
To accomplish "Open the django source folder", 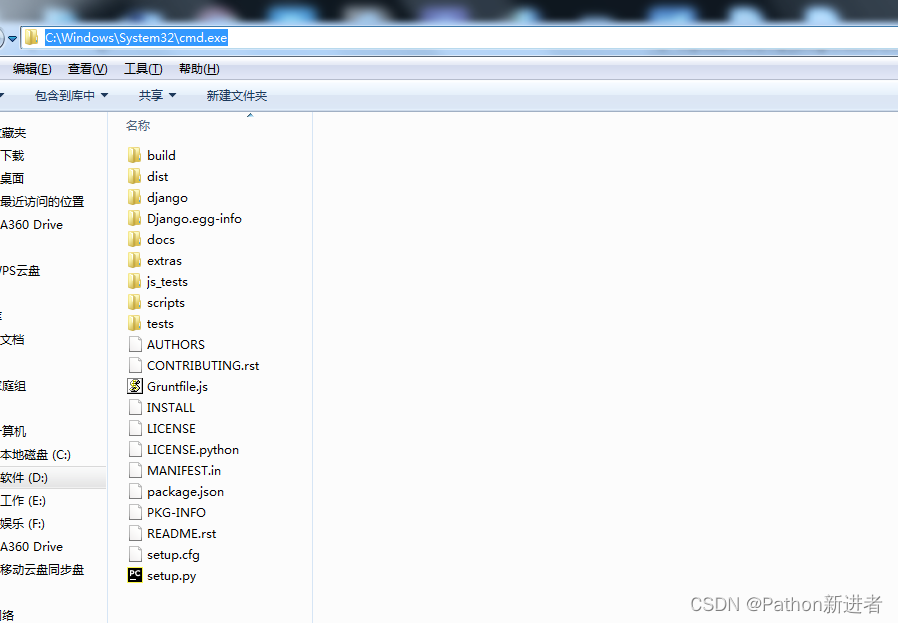I will click(x=166, y=197).
